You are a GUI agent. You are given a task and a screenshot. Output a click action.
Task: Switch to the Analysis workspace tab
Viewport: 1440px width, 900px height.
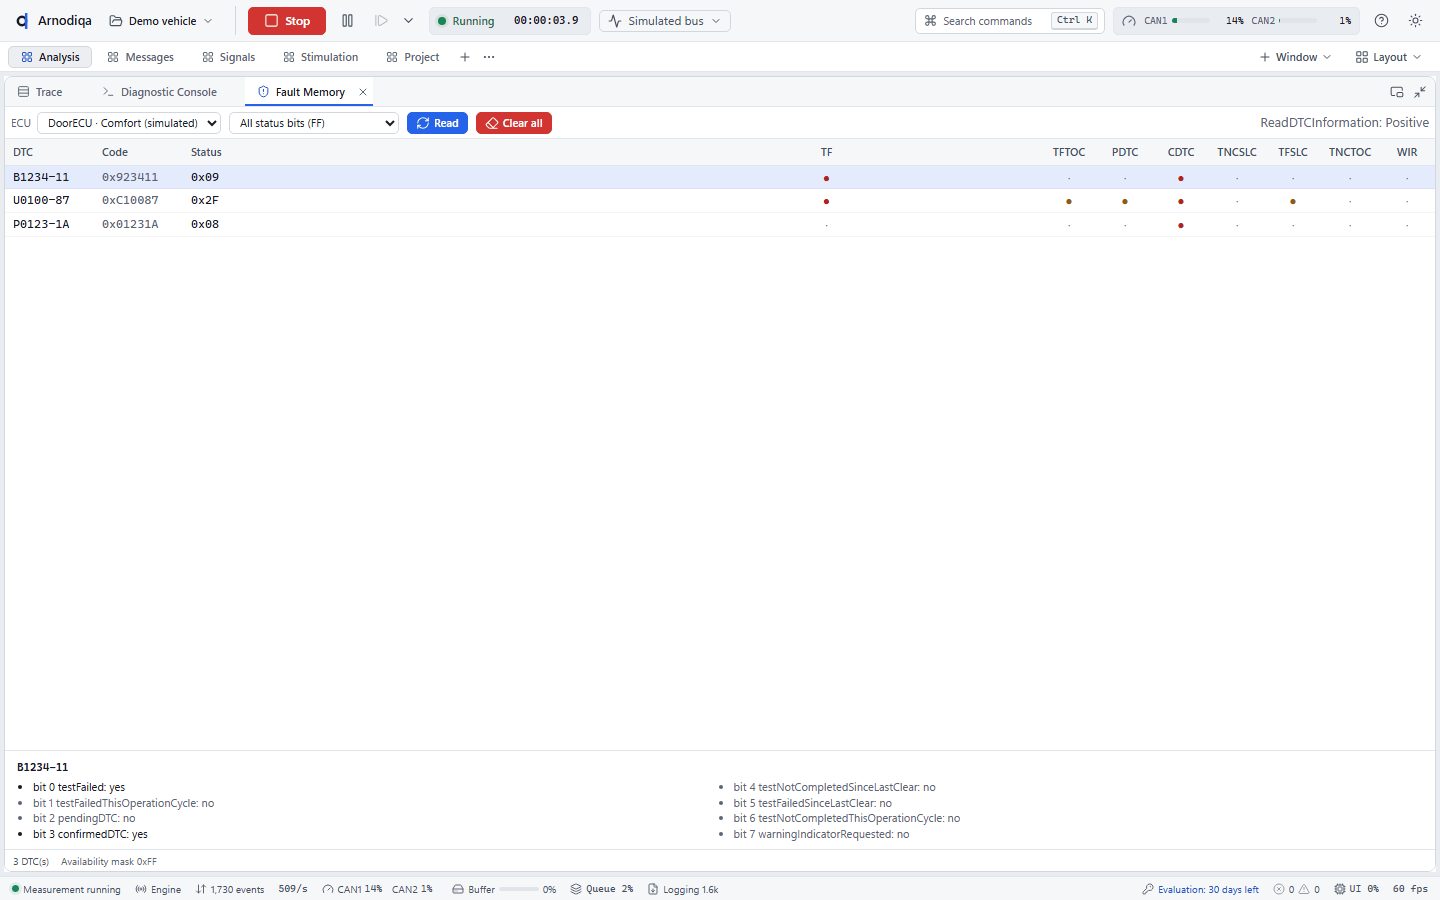50,57
